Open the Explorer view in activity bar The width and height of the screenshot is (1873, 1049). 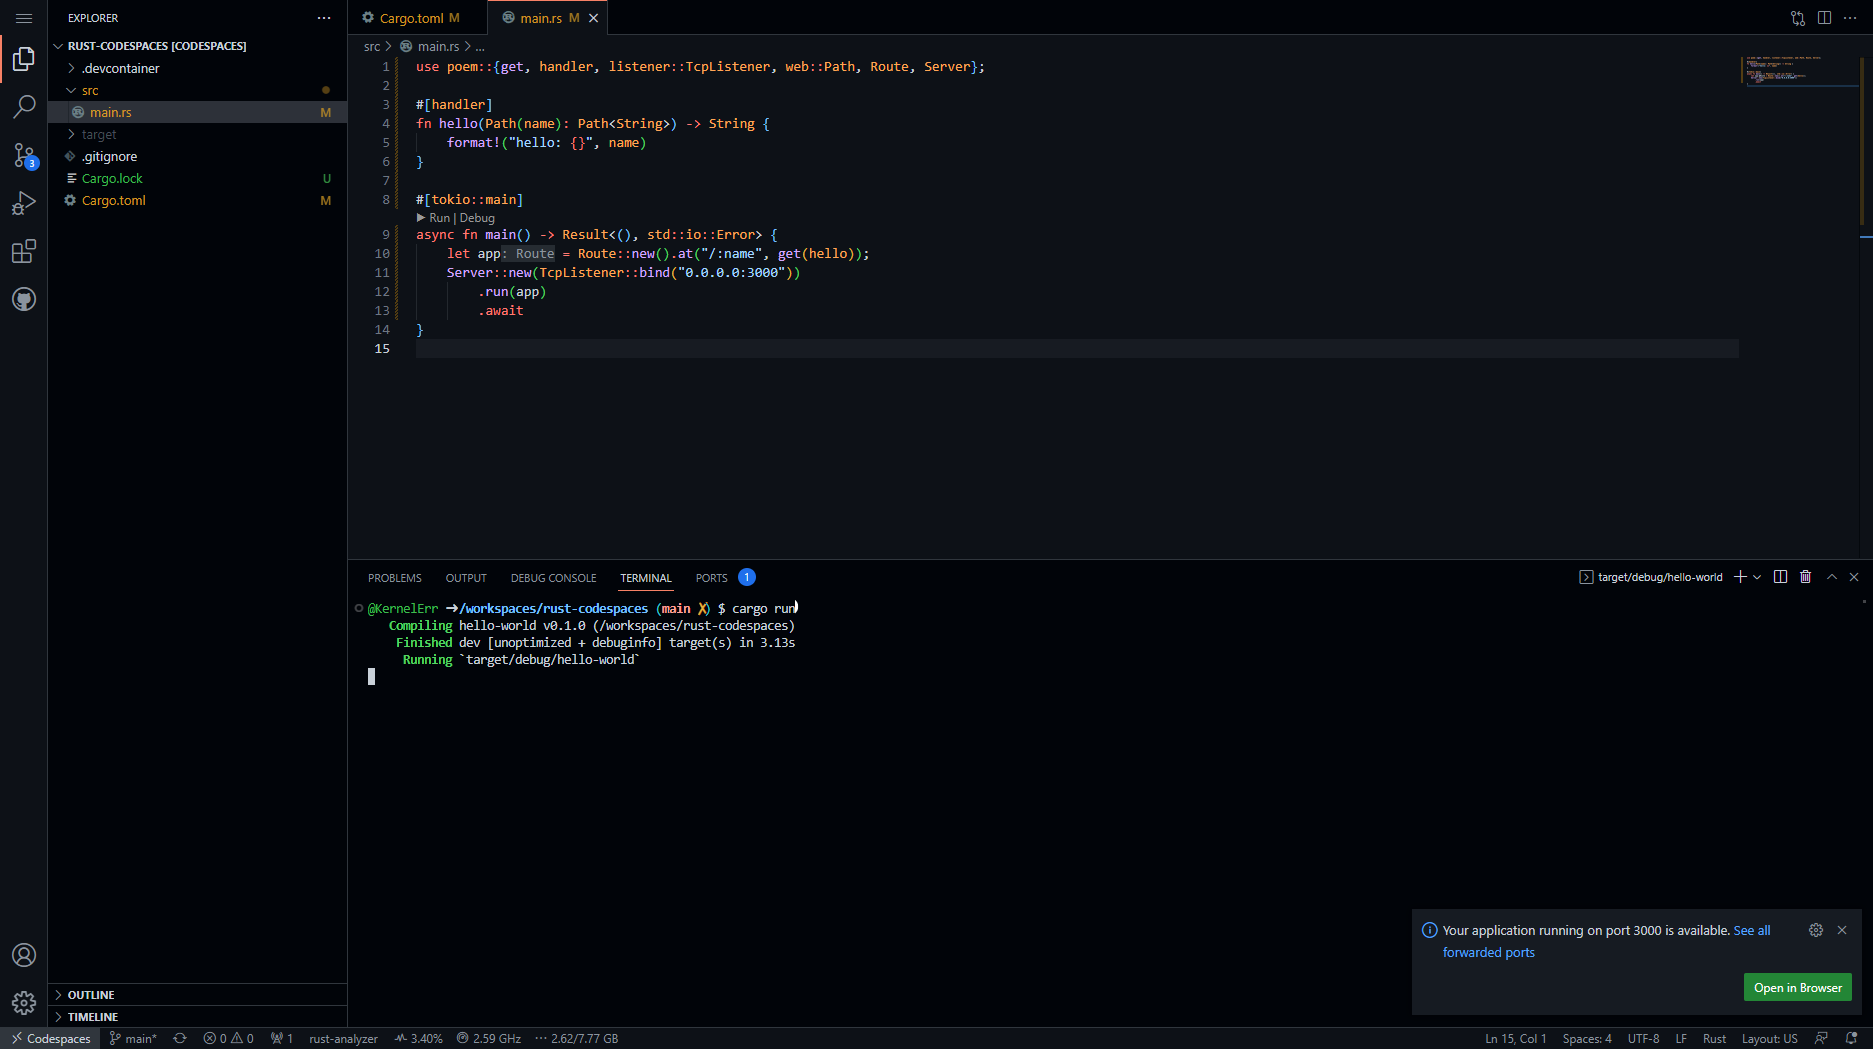click(x=24, y=59)
